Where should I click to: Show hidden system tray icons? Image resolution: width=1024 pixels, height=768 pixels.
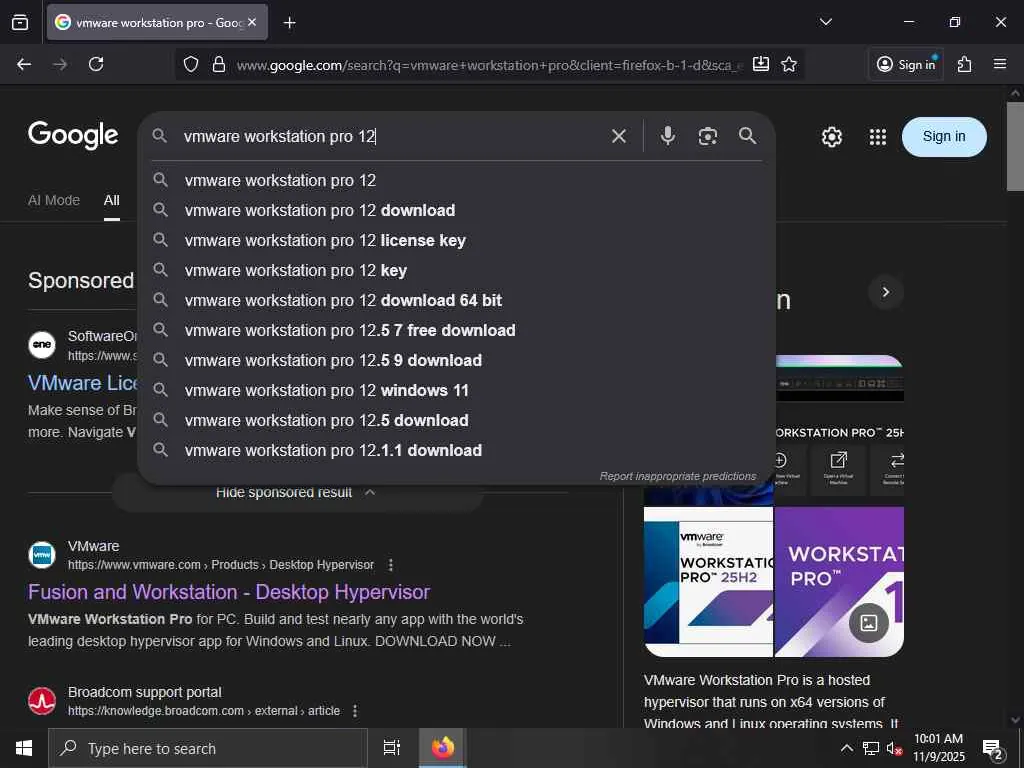tap(846, 748)
